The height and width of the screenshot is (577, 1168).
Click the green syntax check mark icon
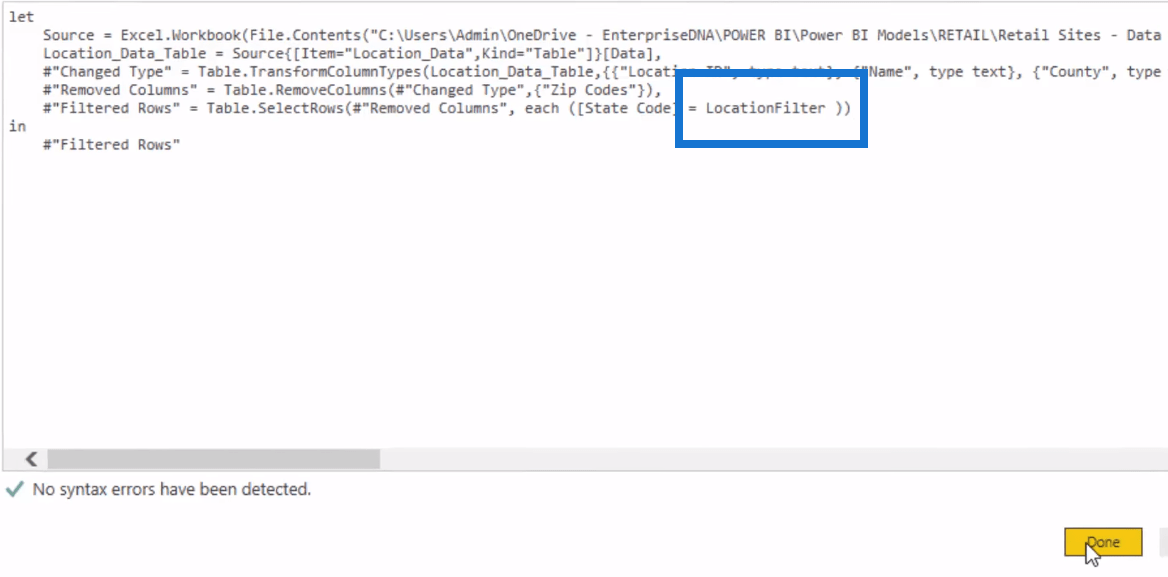(14, 489)
